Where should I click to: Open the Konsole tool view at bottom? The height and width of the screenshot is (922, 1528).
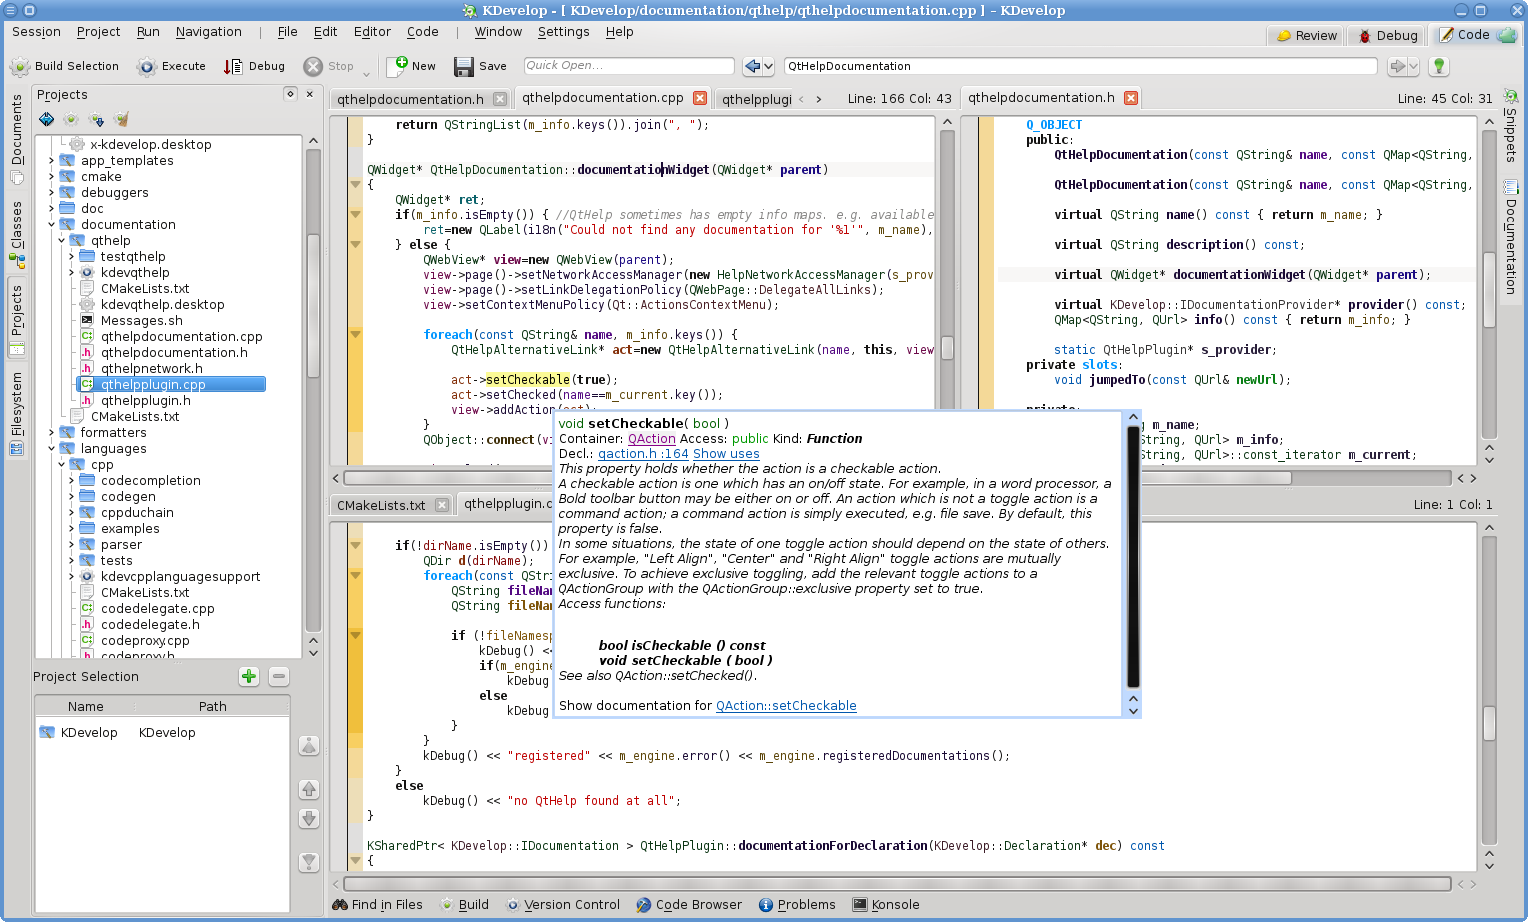click(886, 905)
